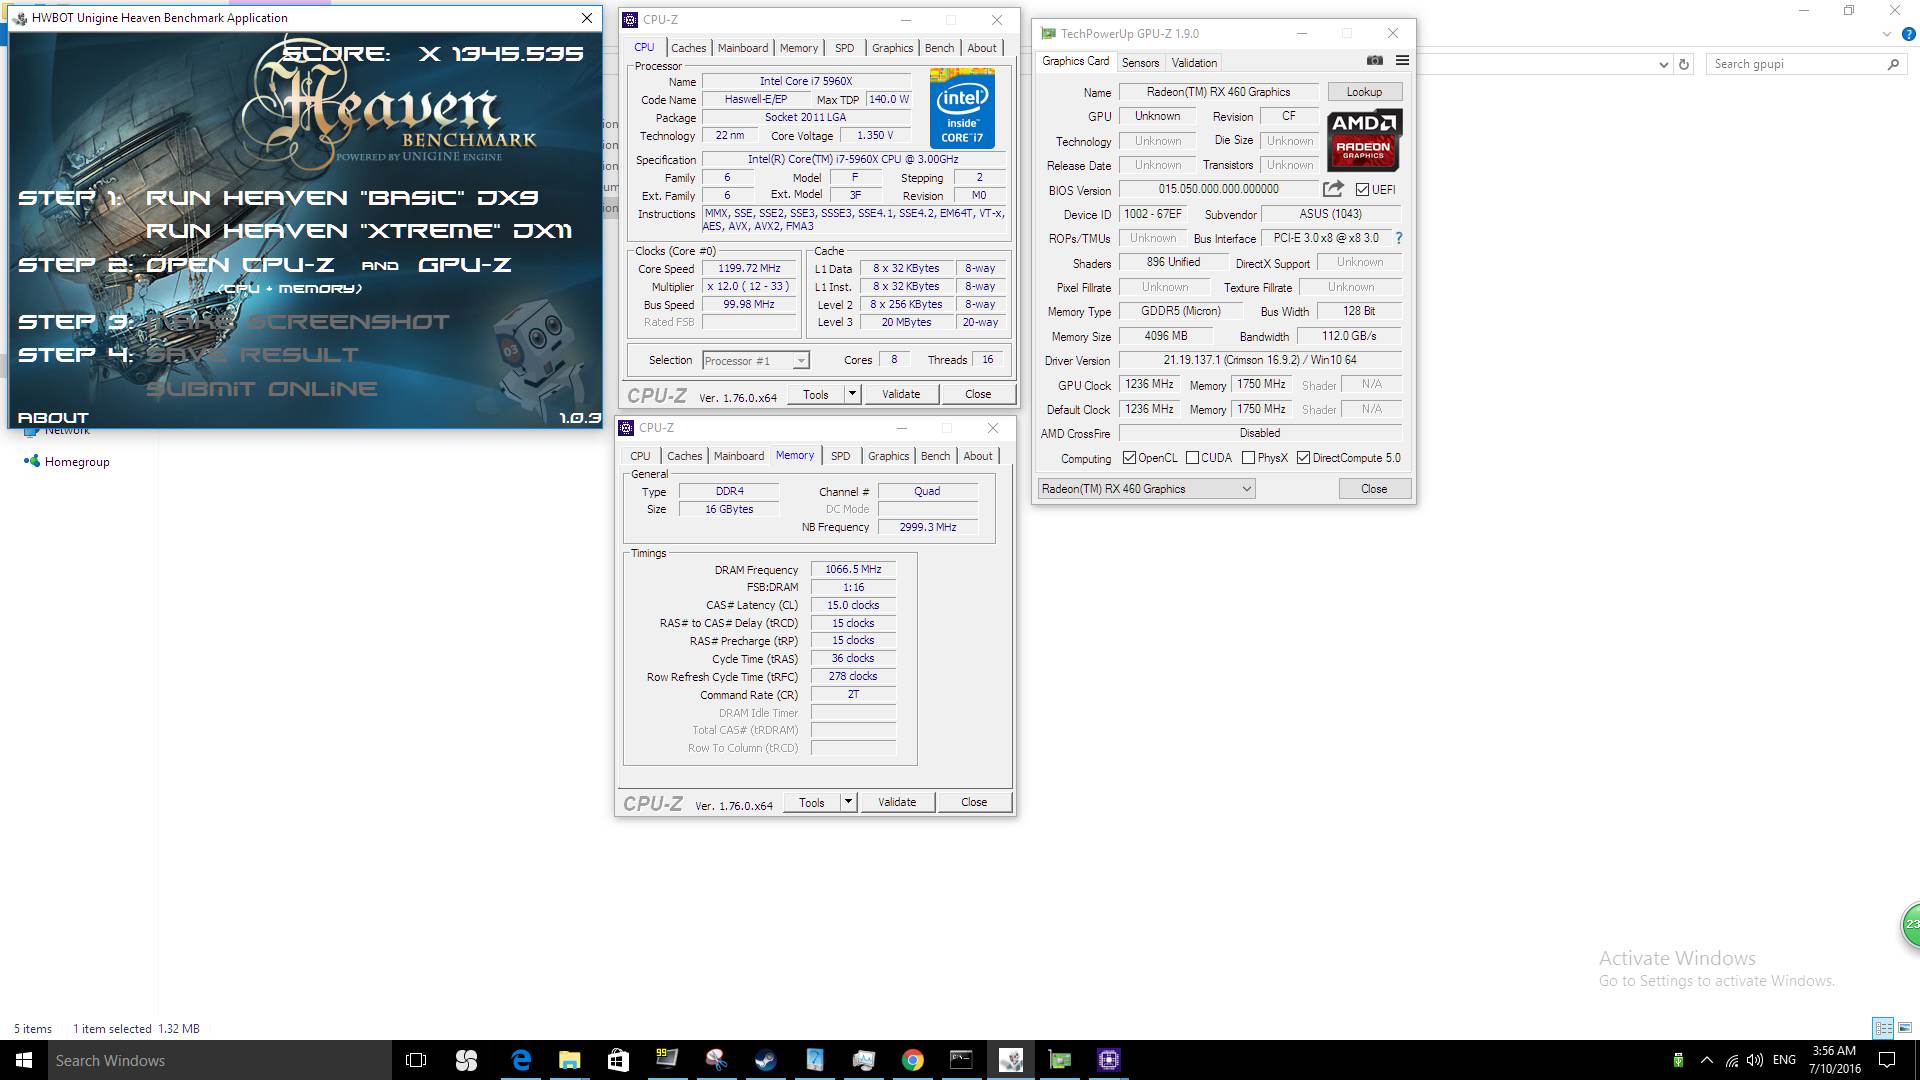Open File Explorer from the taskbar

coord(569,1060)
